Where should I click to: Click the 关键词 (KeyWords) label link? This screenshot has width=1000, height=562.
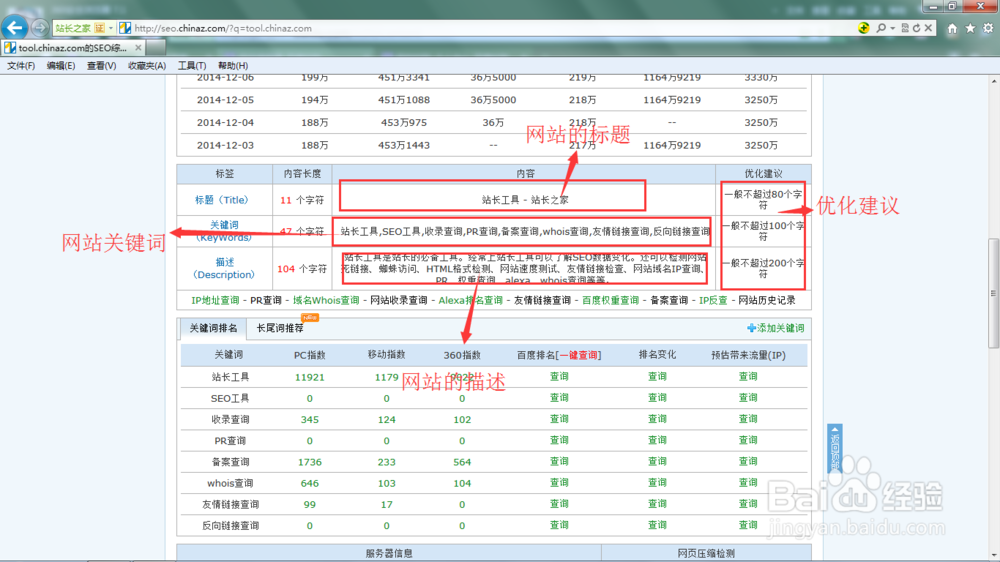(224, 231)
